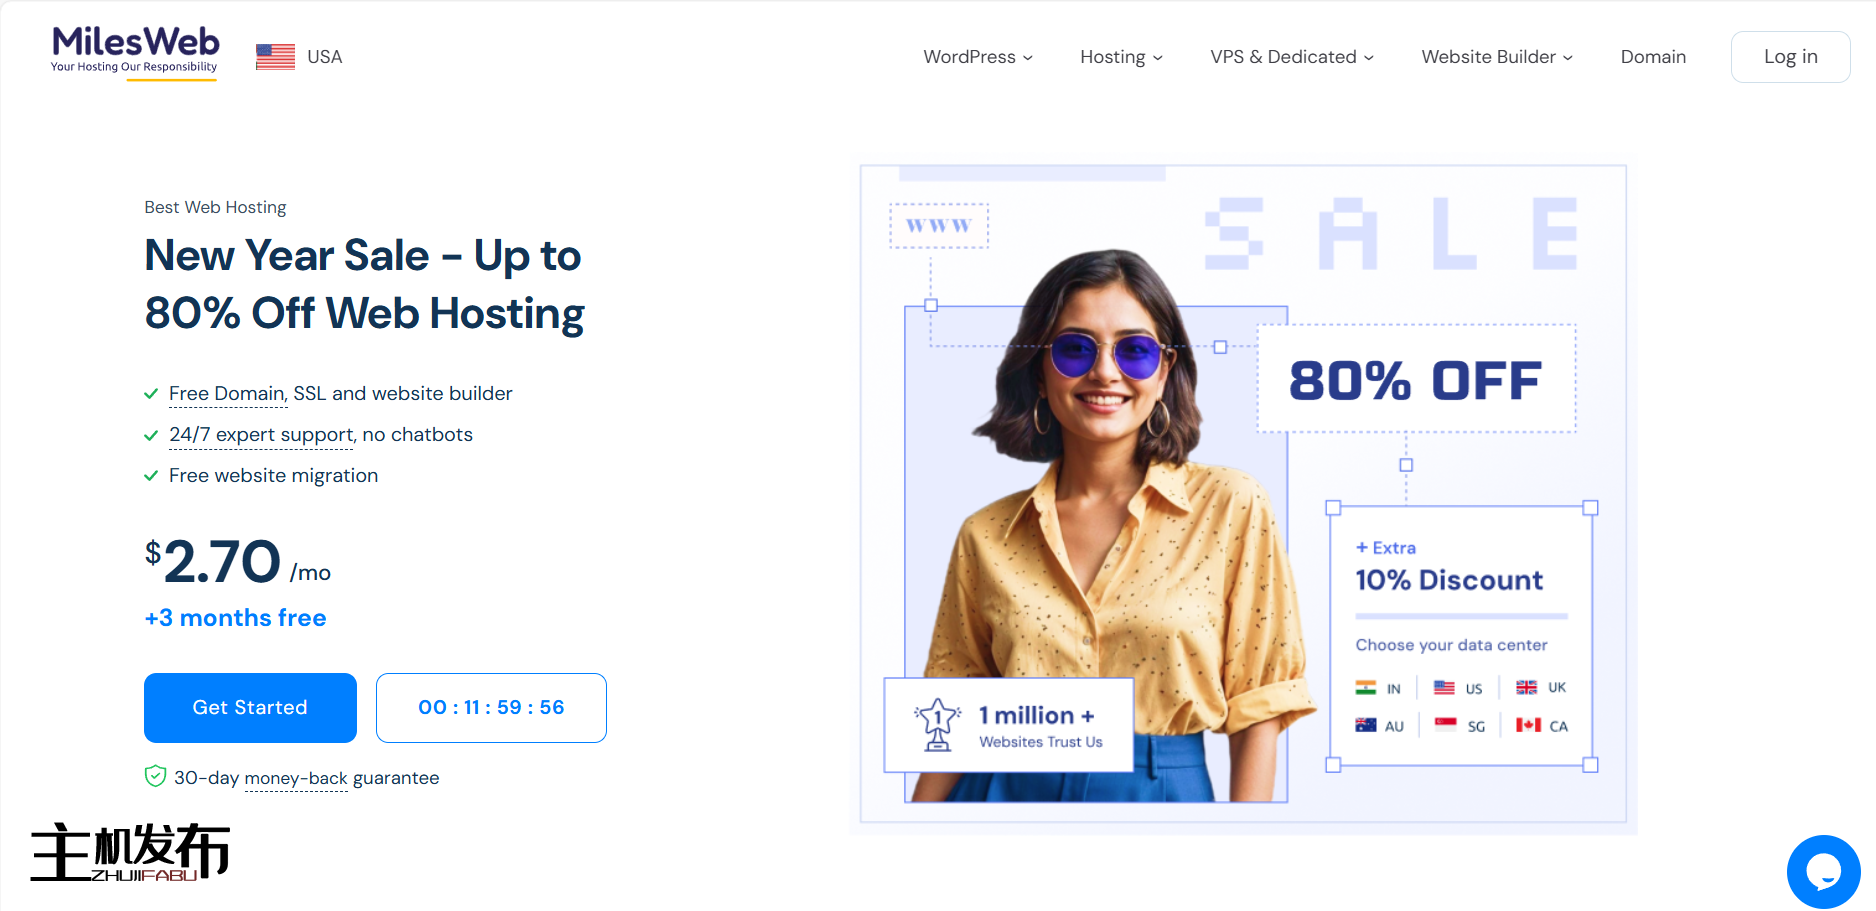Screen dimensions: 1876x911
Task: Click the Get Started button
Action: (x=250, y=708)
